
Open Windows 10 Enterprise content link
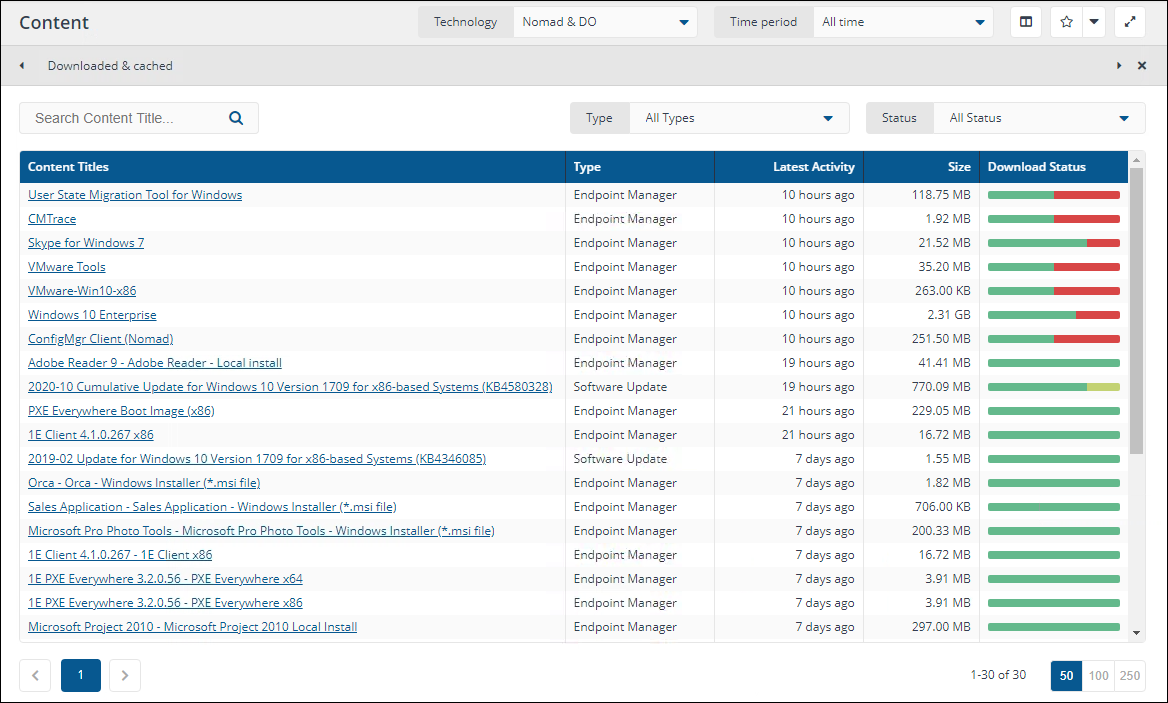92,315
